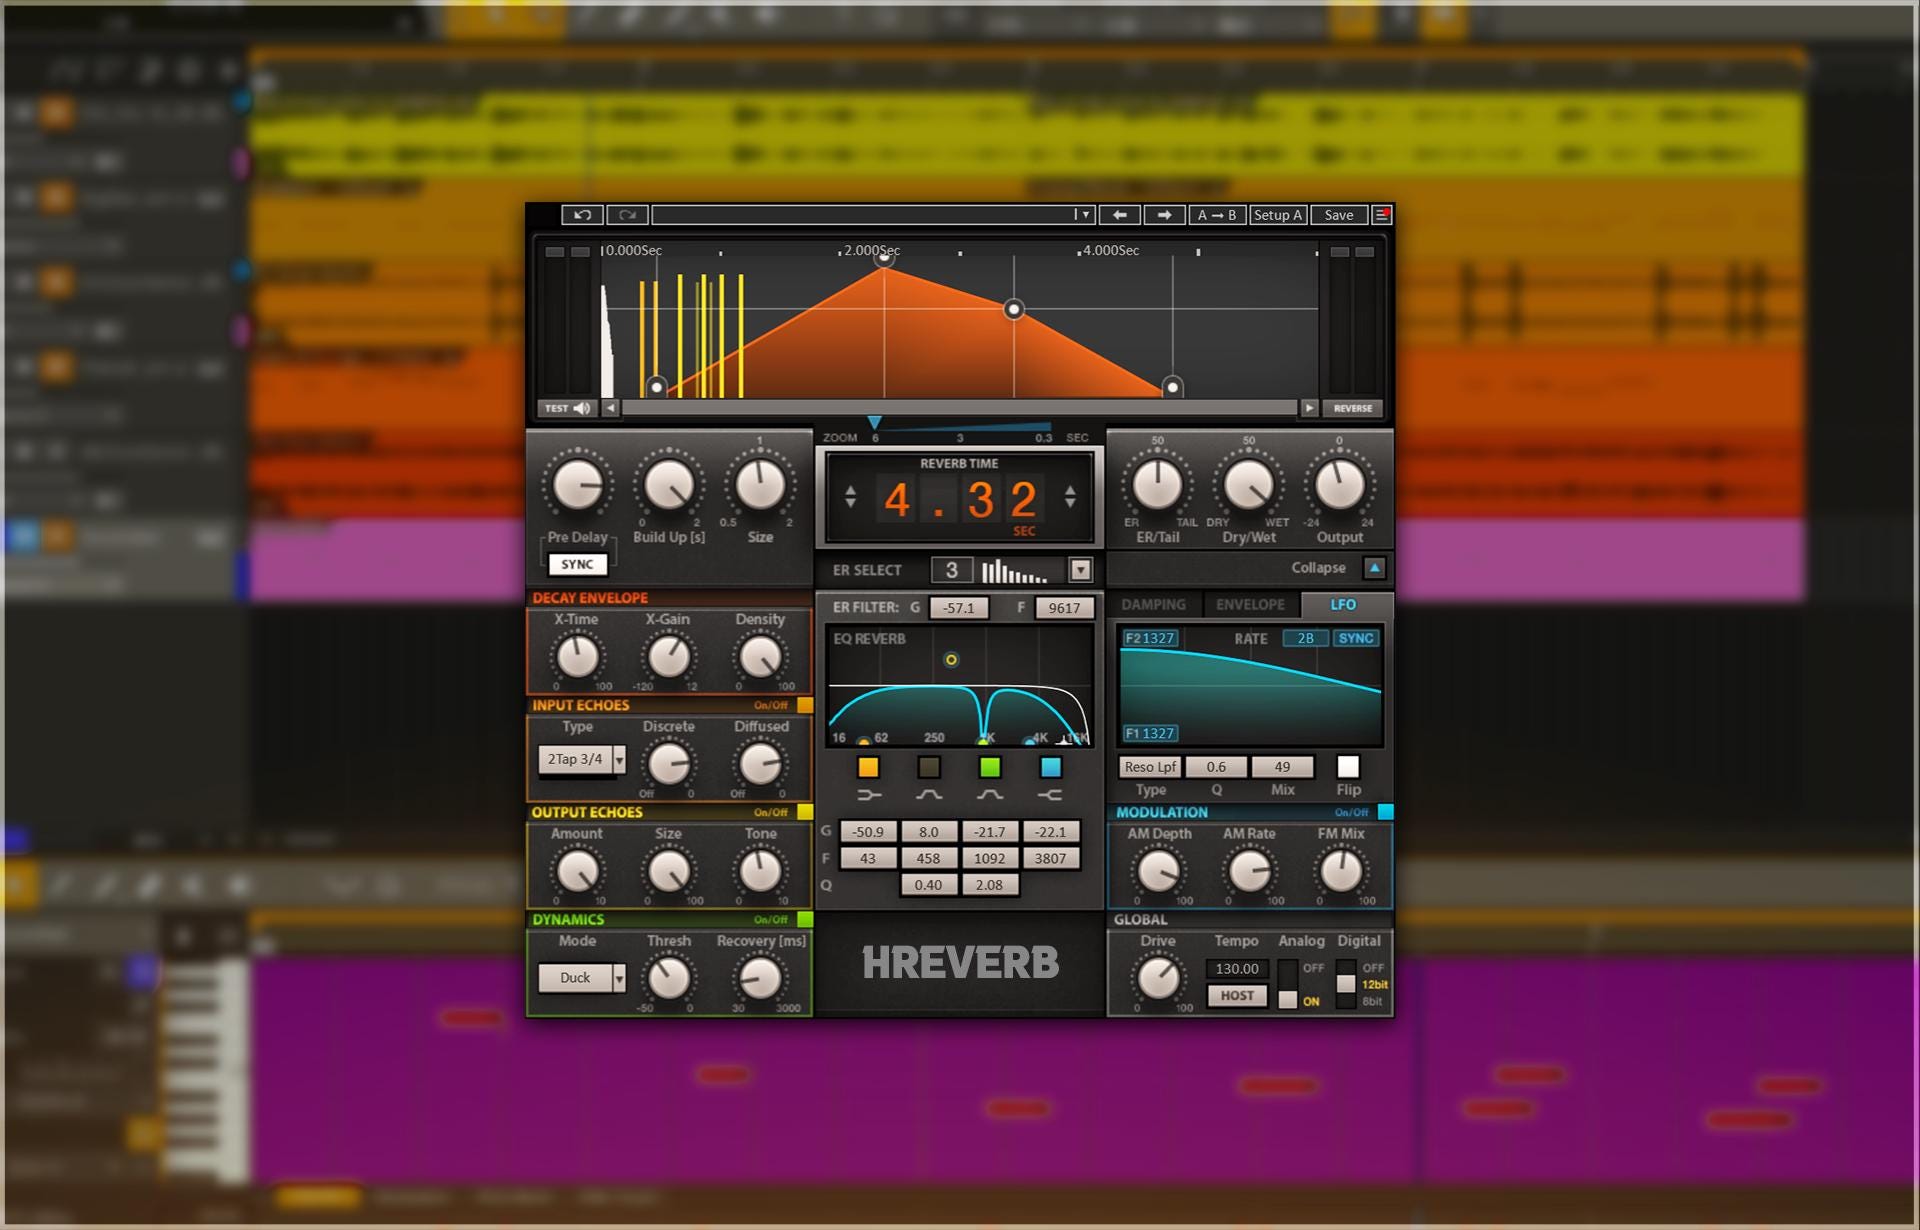The width and height of the screenshot is (1920, 1230).
Task: Select the first bell EQ band shape icon
Action: click(929, 795)
